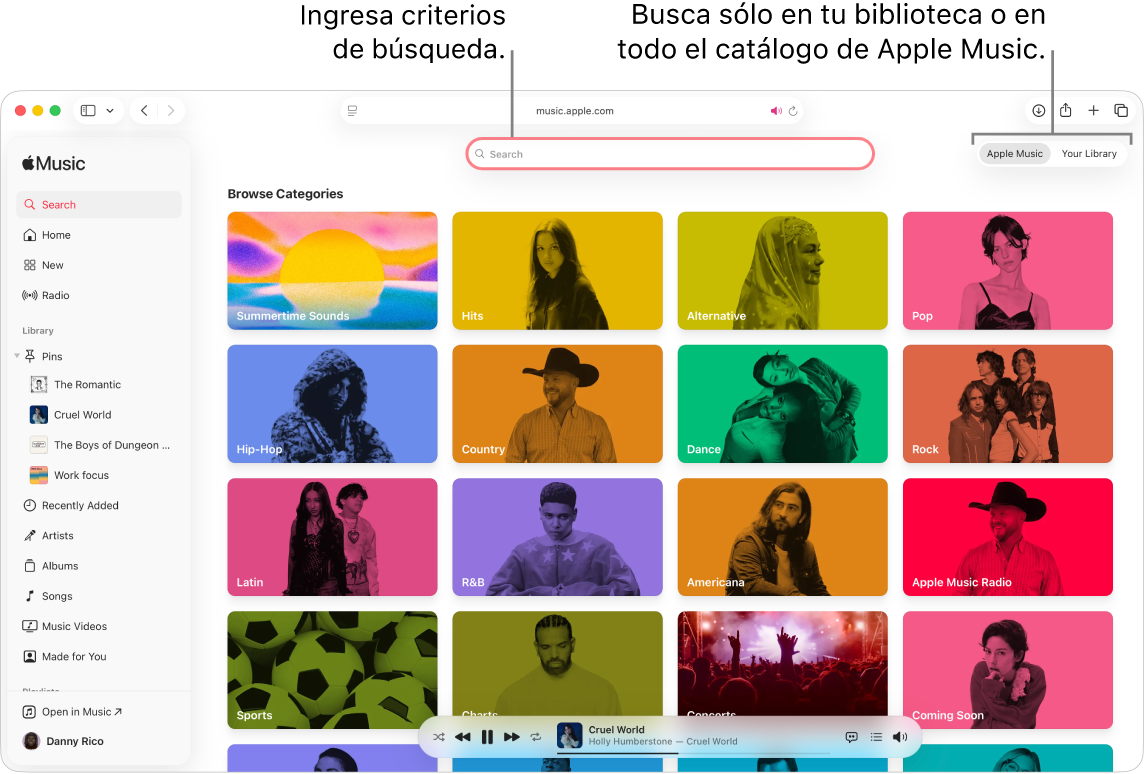Open the Playing Next queue
This screenshot has width=1144, height=774.
pos(876,737)
